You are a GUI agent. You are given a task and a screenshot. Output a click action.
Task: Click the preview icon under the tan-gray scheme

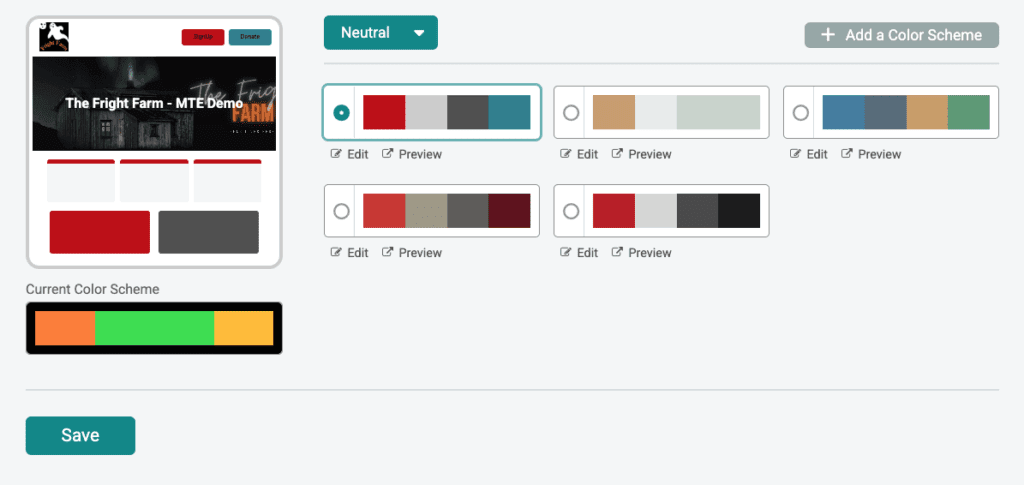tap(617, 154)
